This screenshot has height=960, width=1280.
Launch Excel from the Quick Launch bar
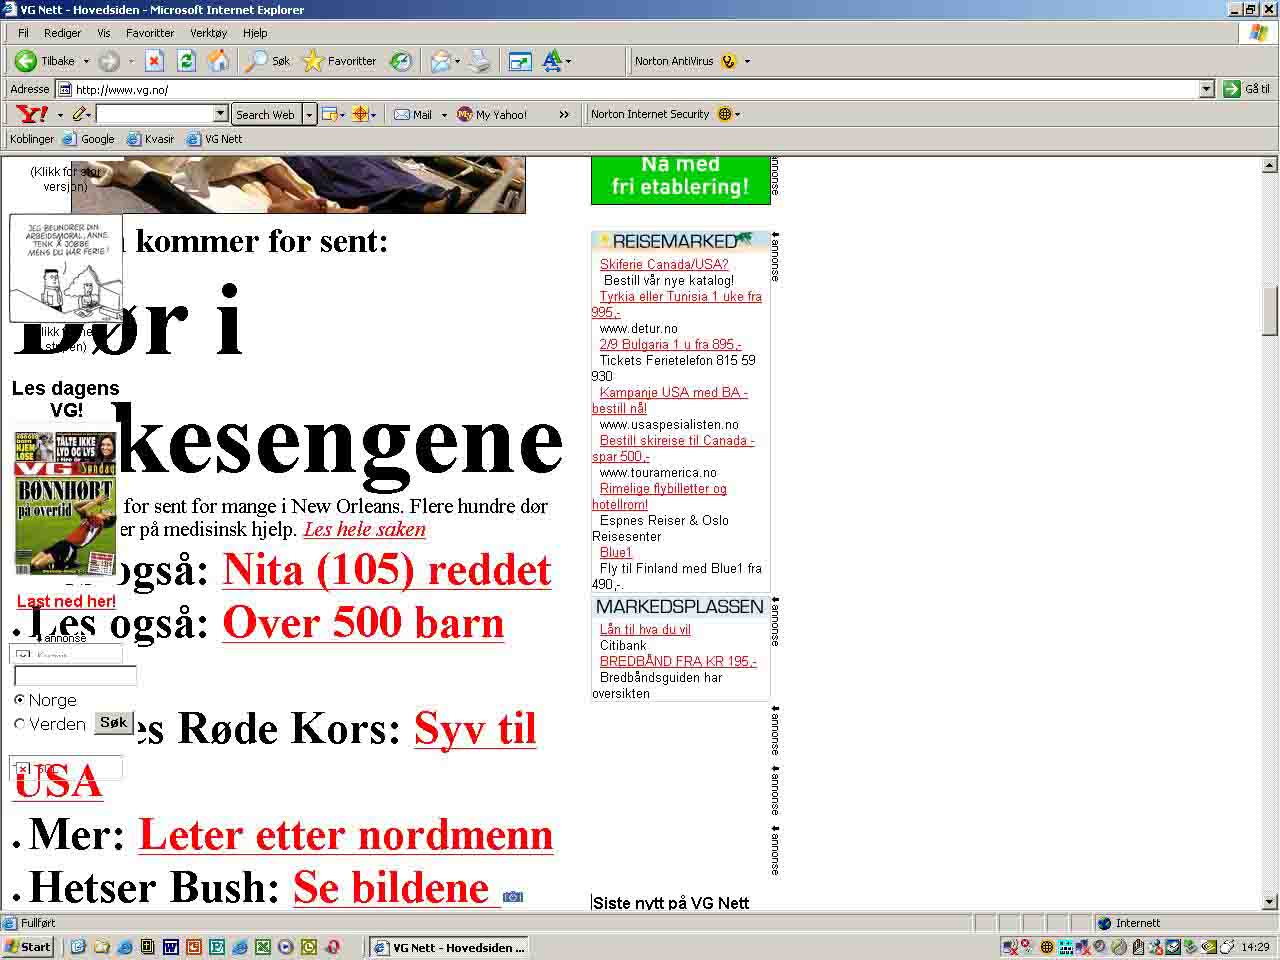pos(262,947)
